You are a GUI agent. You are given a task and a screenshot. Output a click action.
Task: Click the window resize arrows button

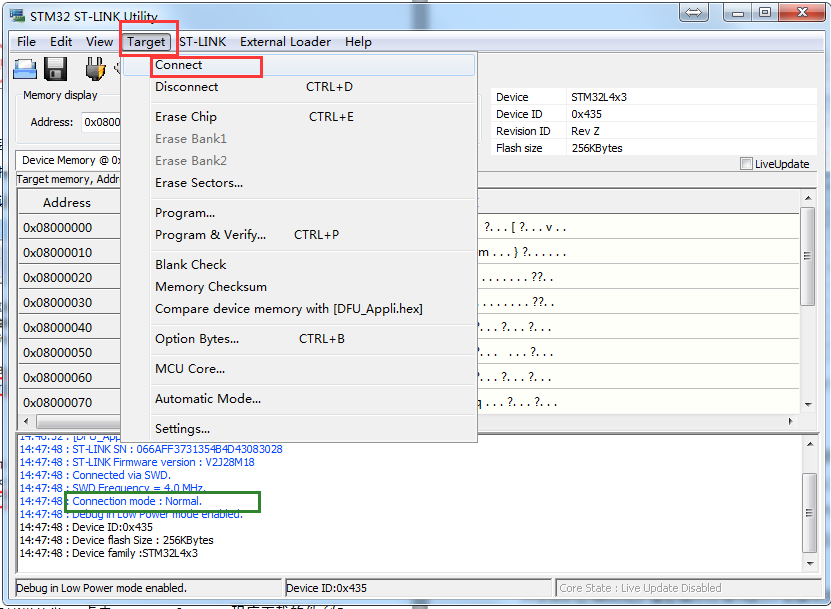coord(694,12)
